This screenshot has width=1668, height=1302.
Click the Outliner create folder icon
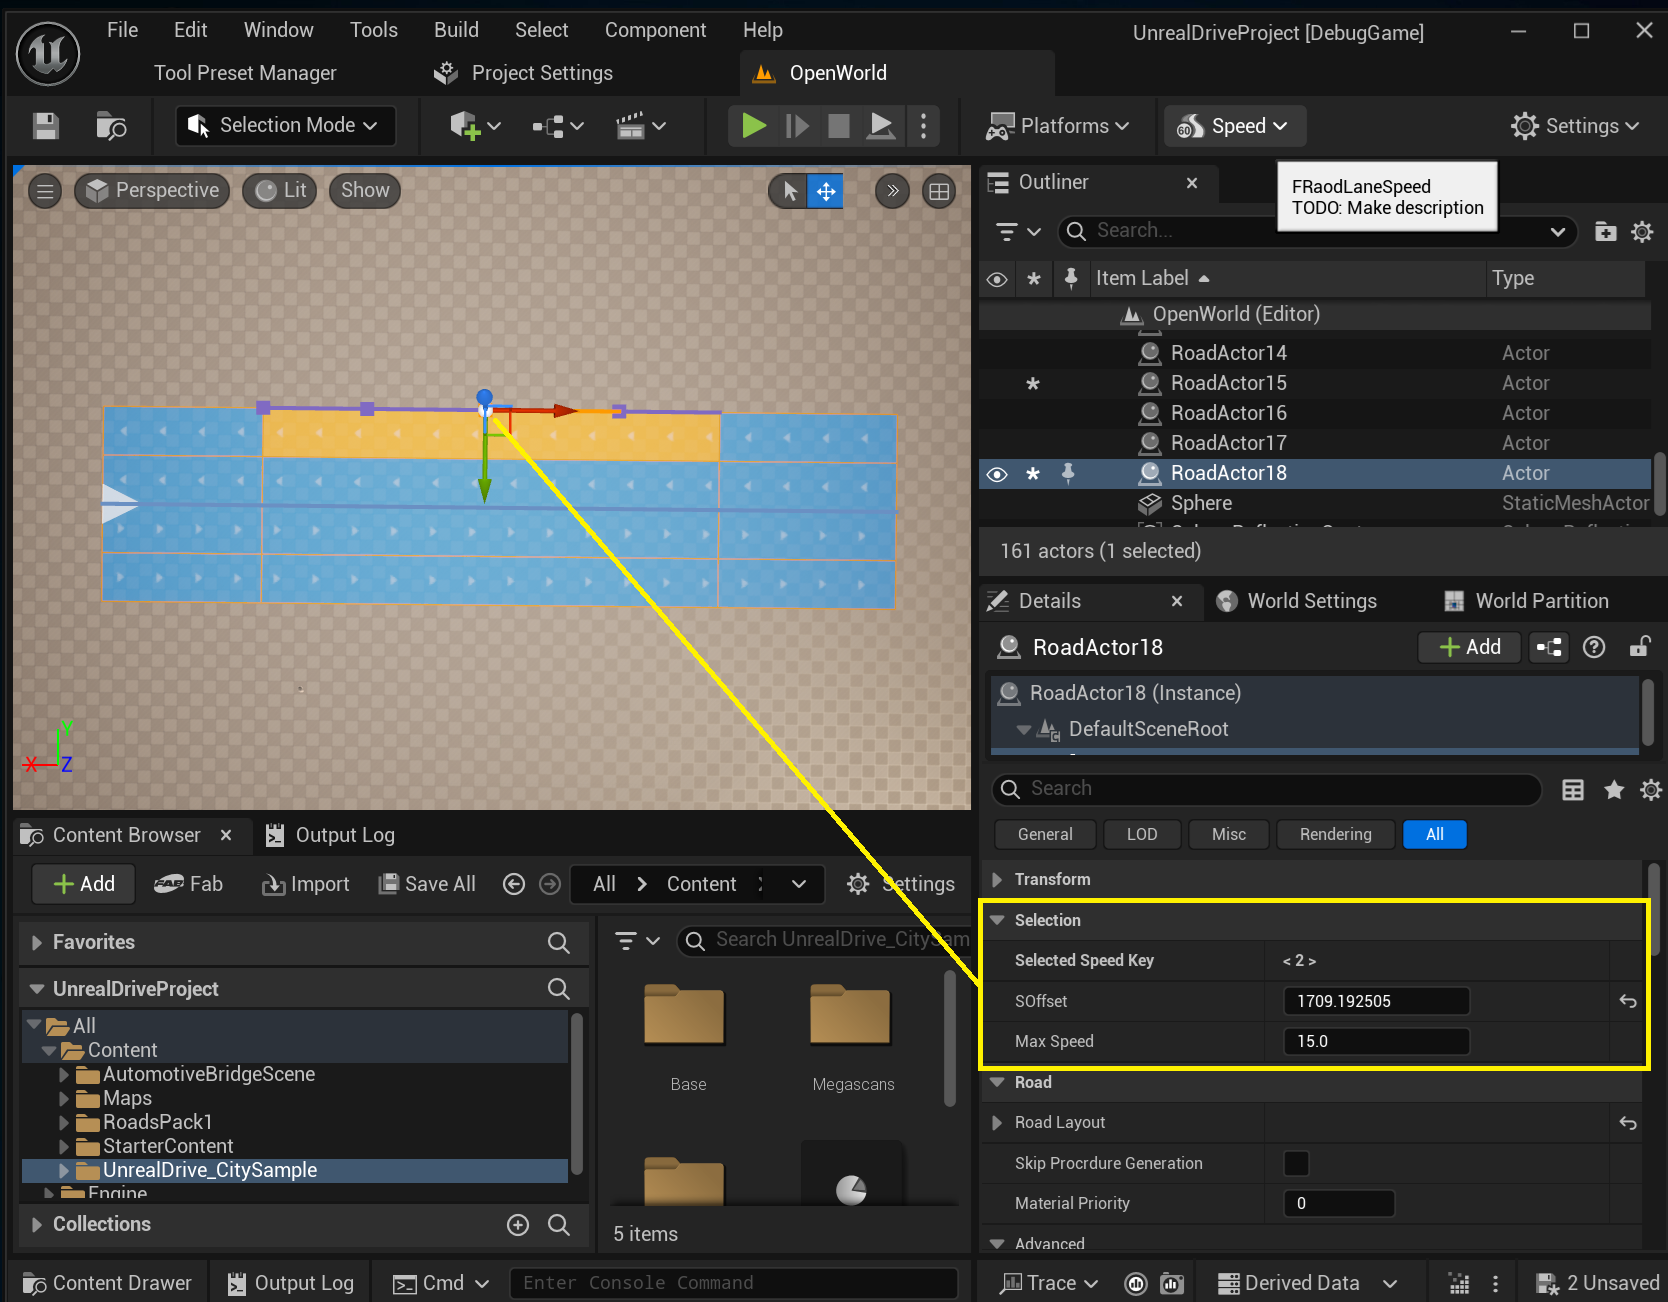coord(1605,232)
